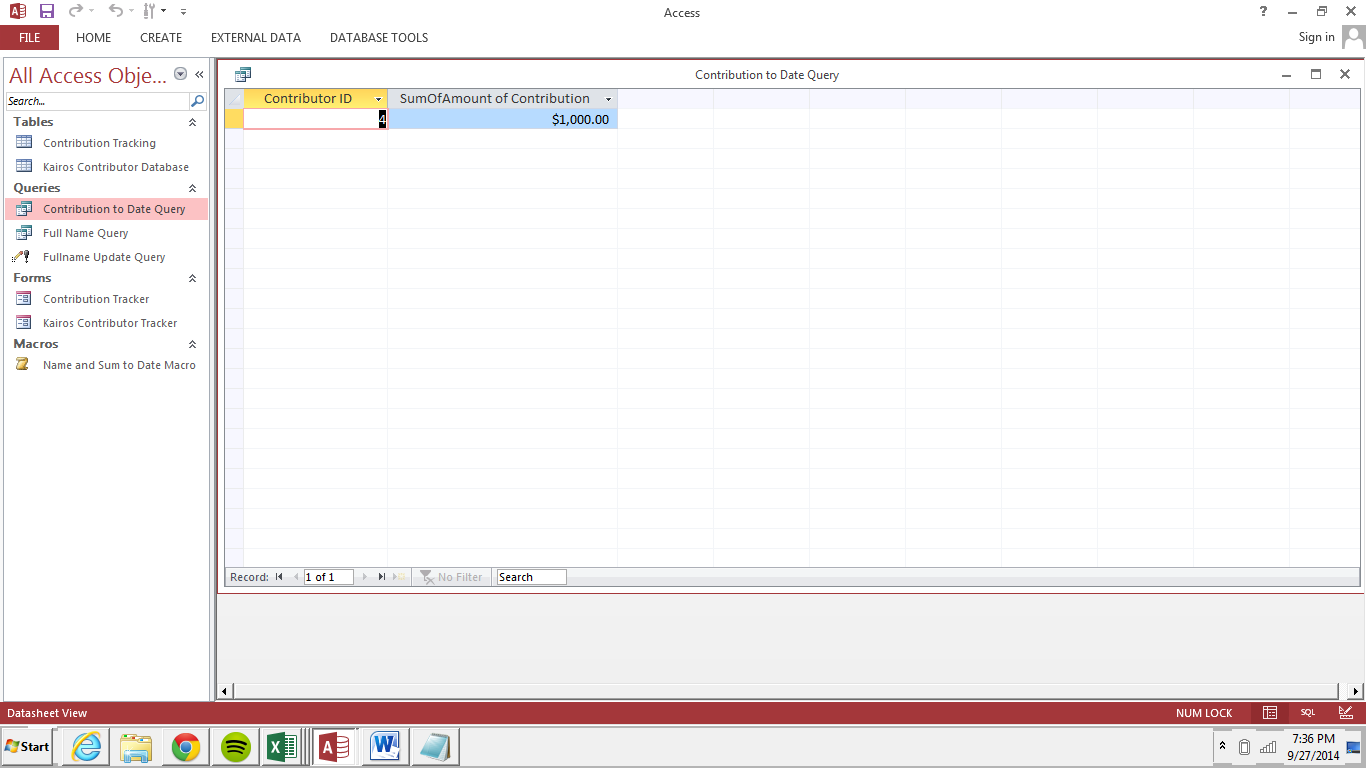1366x768 pixels.
Task: Click the row selector of the first record
Action: click(x=234, y=119)
